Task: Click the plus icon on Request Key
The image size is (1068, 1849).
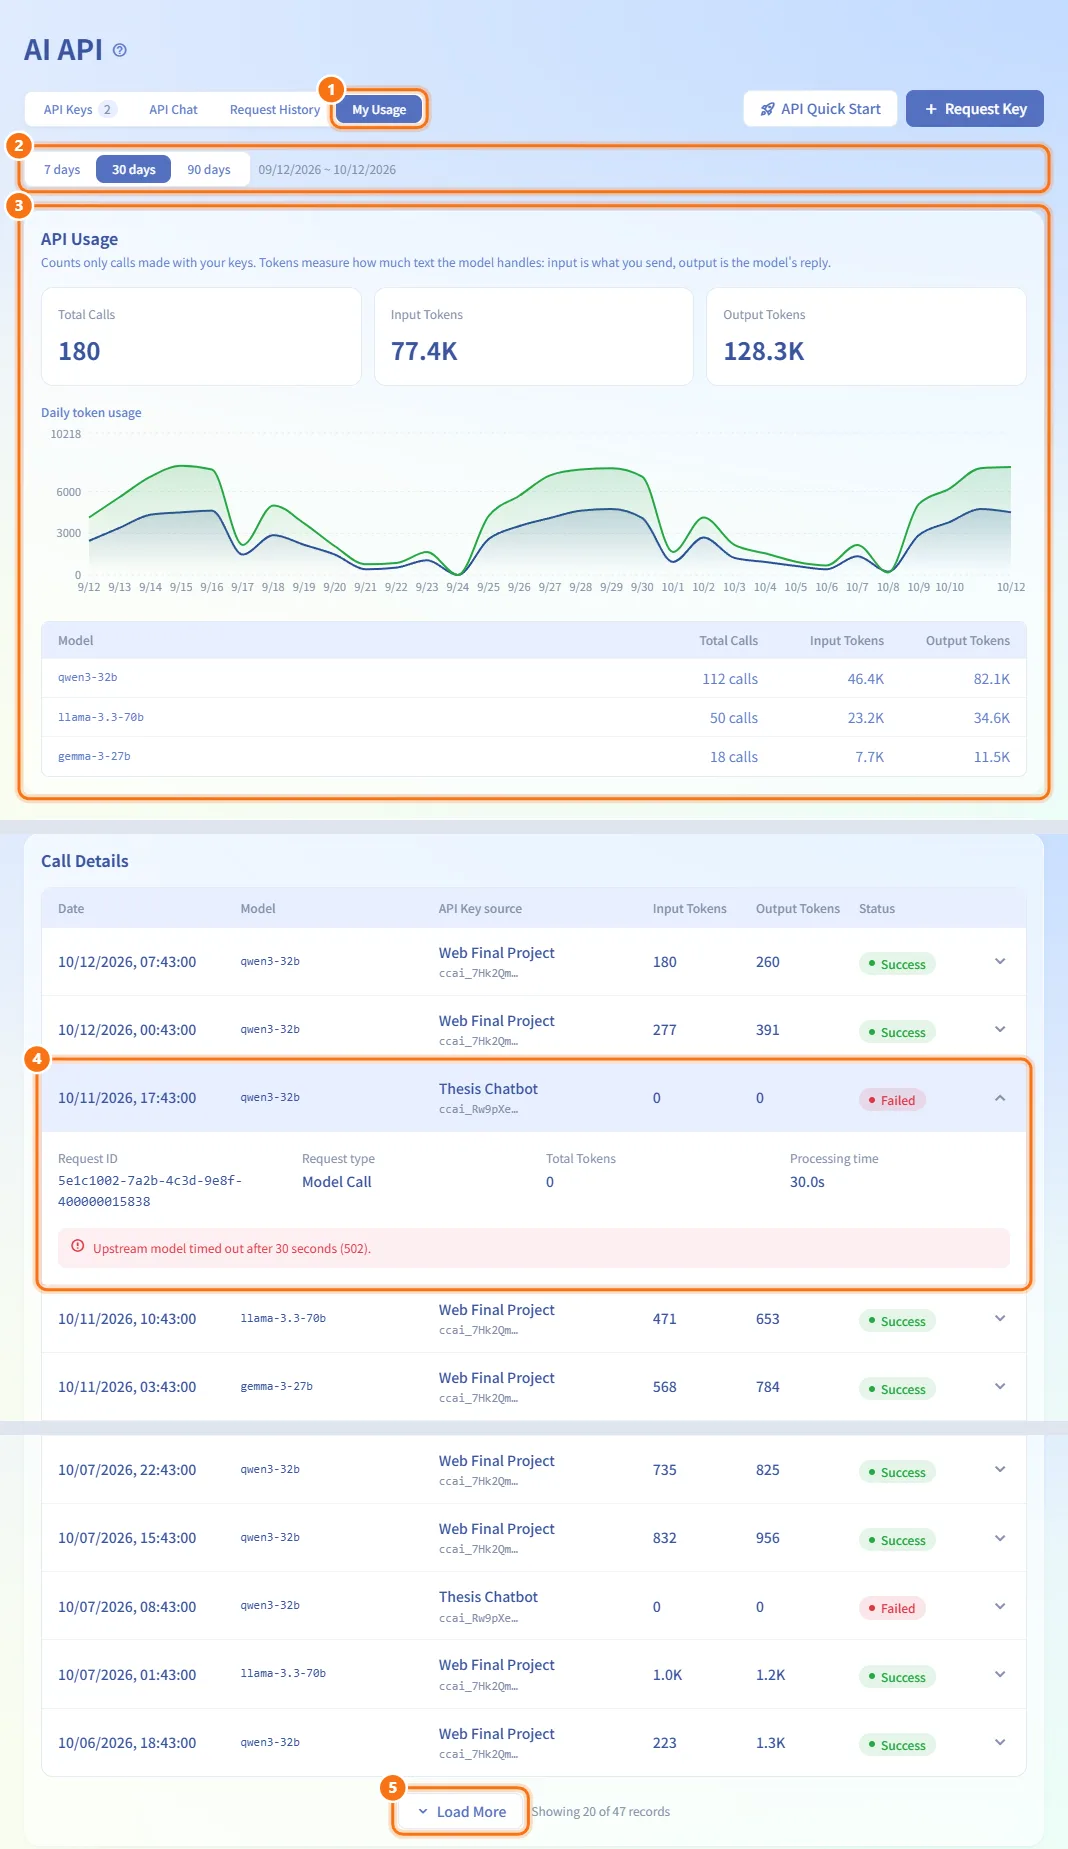Action: [x=931, y=109]
